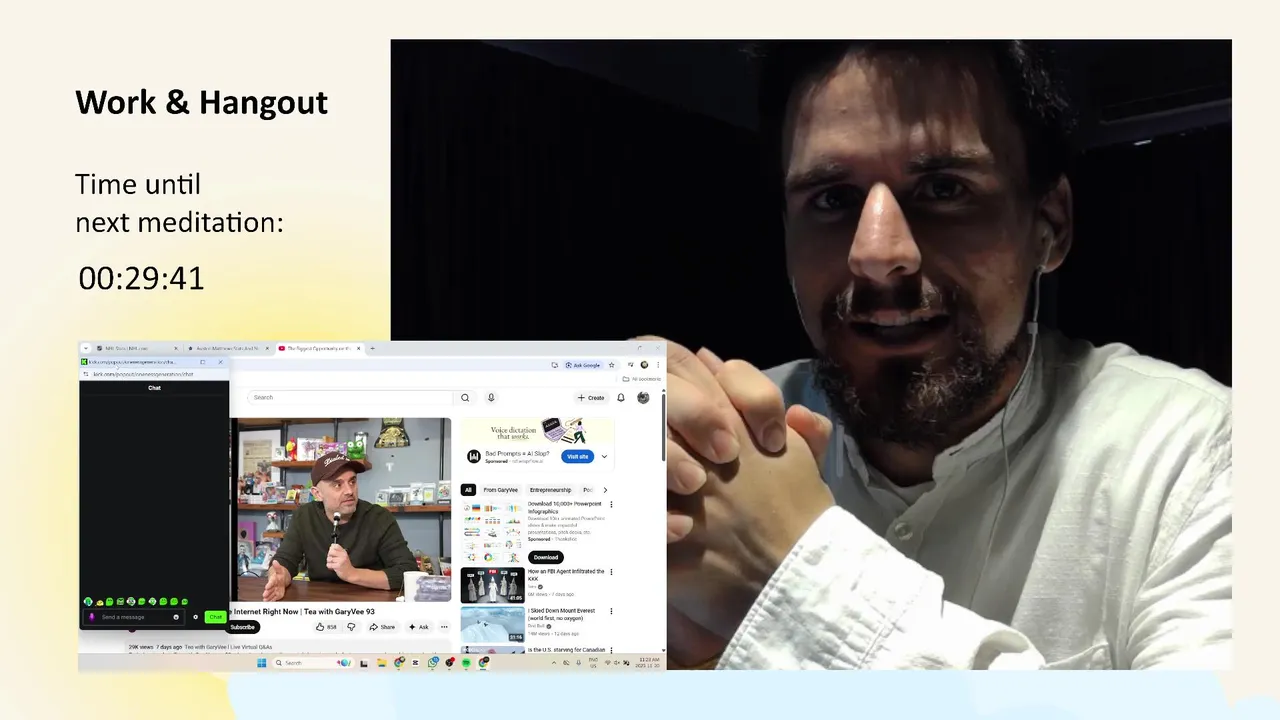Open the All Bookmarks folder
Image resolution: width=1280 pixels, height=720 pixels.
click(x=641, y=379)
